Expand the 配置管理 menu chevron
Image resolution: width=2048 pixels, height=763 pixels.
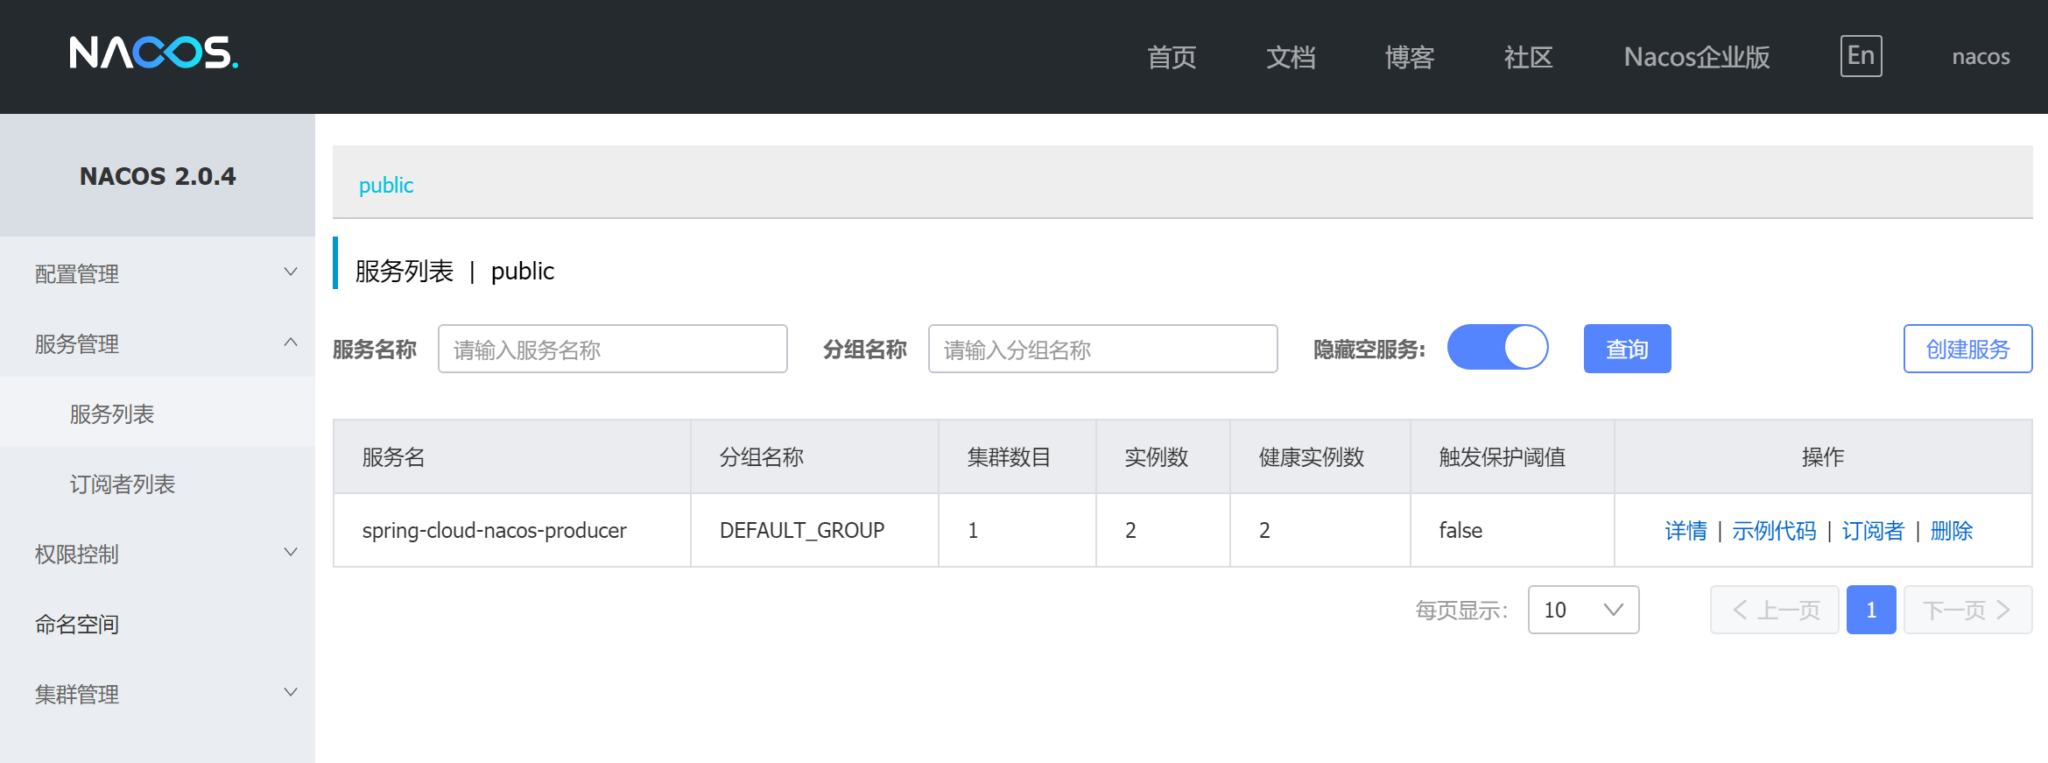coord(290,272)
